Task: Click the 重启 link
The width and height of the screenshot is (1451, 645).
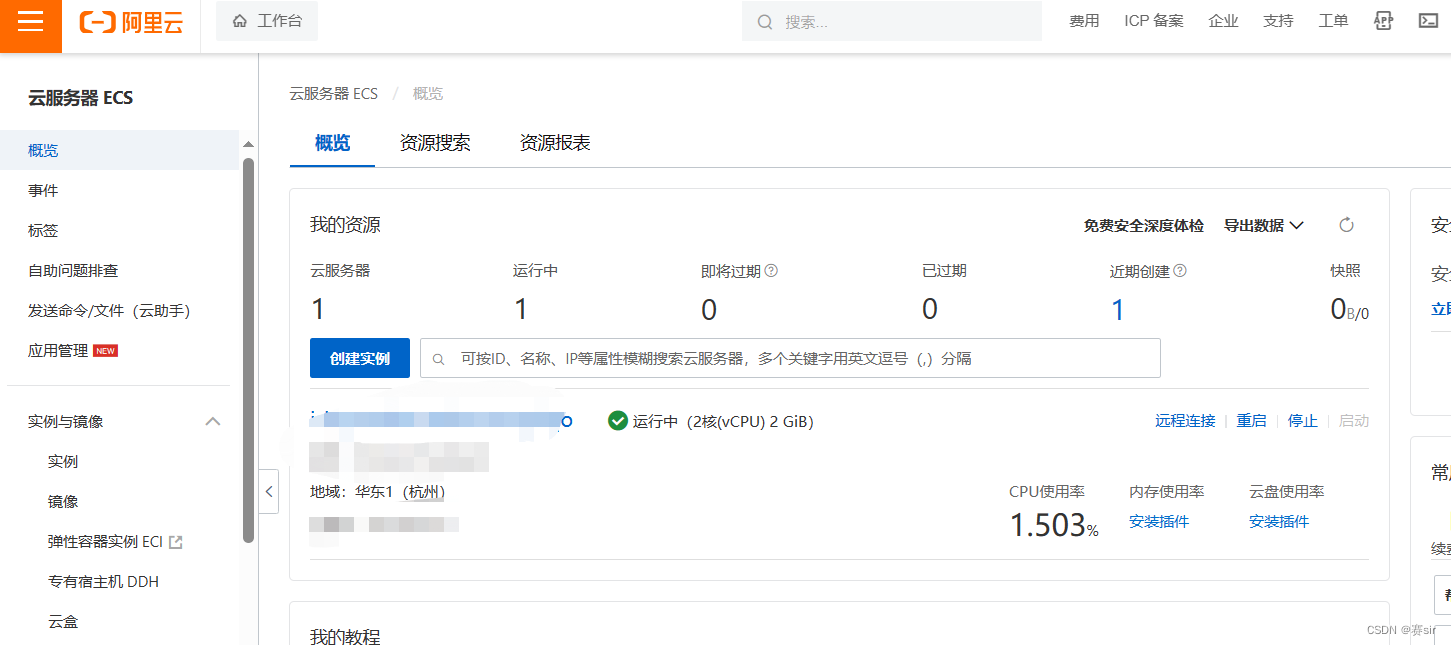Action: pos(1251,421)
